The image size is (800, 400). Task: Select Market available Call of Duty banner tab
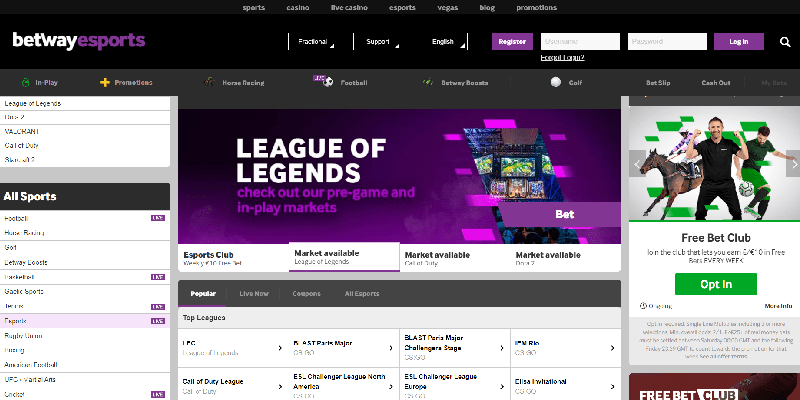(x=455, y=258)
